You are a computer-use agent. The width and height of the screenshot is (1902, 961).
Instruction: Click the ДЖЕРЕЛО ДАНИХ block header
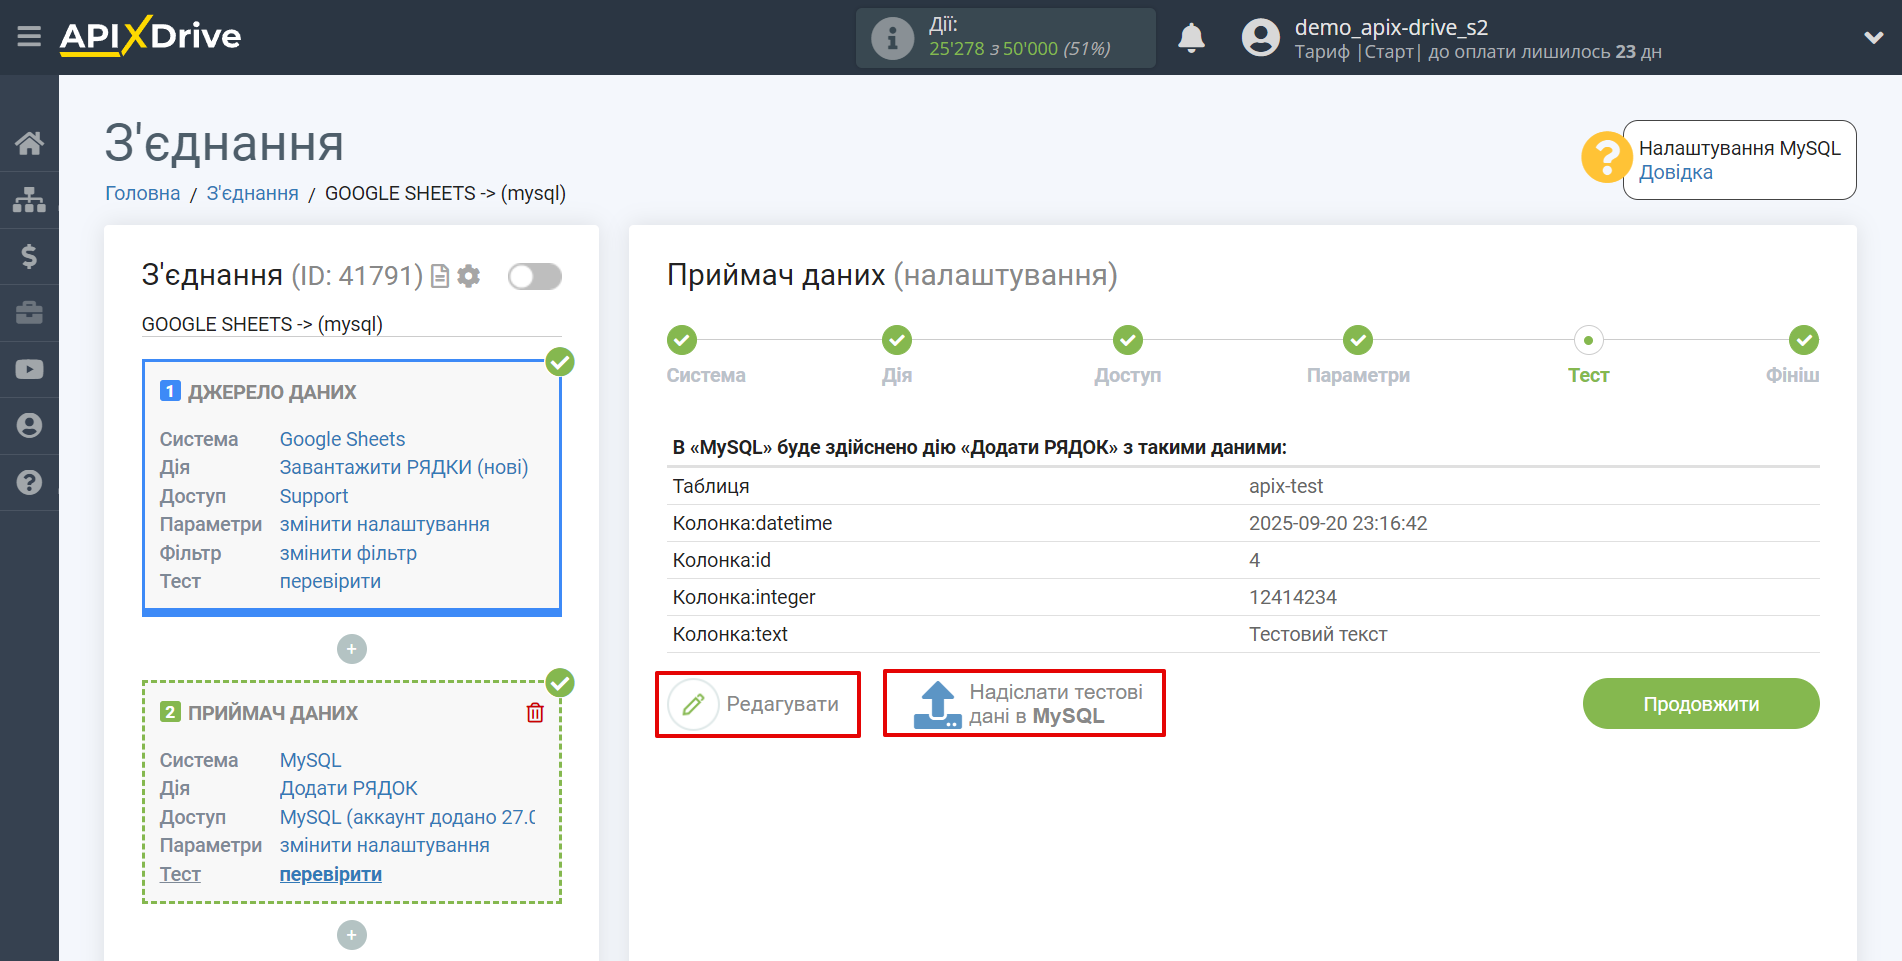pyautogui.click(x=271, y=392)
